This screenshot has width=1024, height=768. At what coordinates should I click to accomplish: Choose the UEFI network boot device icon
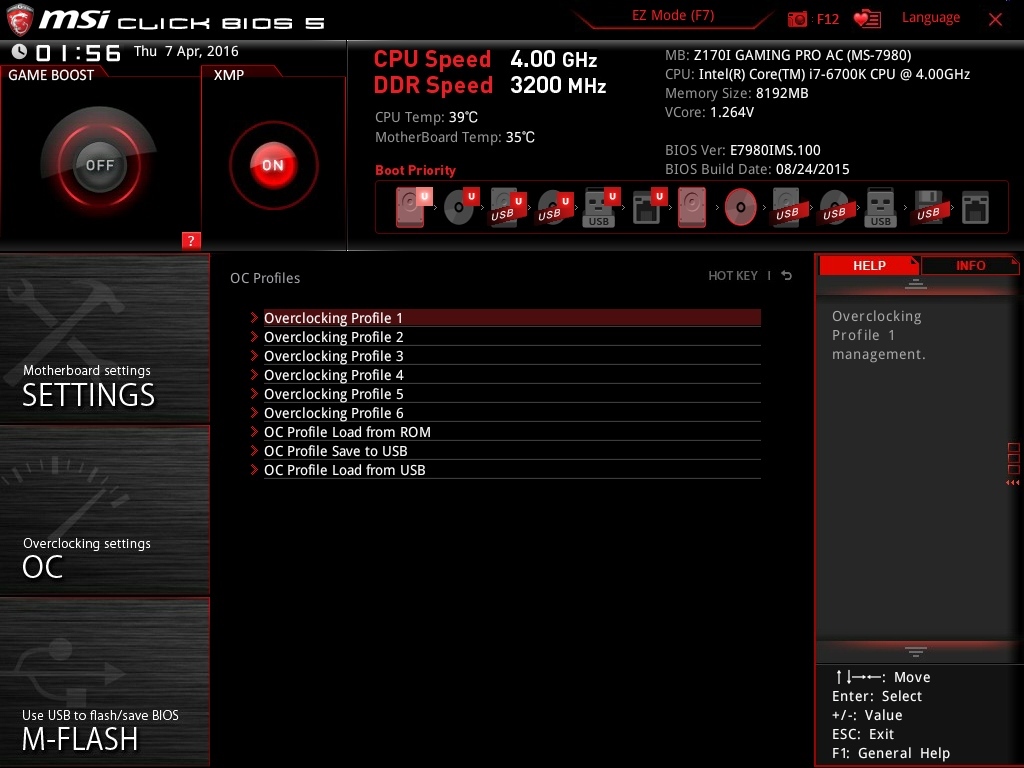coord(648,208)
